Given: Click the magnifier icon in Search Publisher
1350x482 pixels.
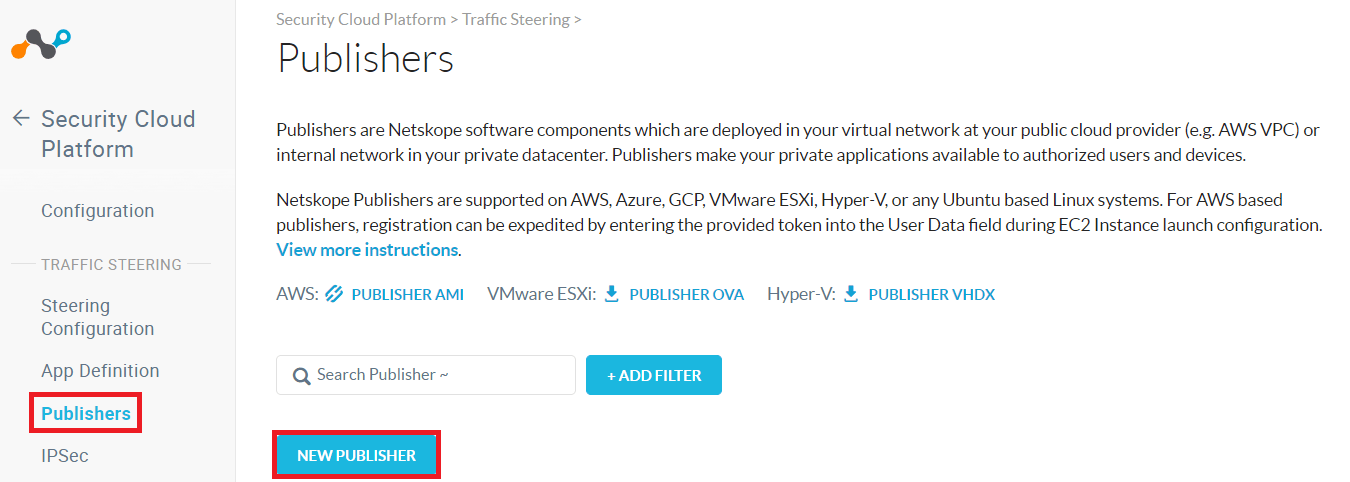Looking at the screenshot, I should 301,376.
